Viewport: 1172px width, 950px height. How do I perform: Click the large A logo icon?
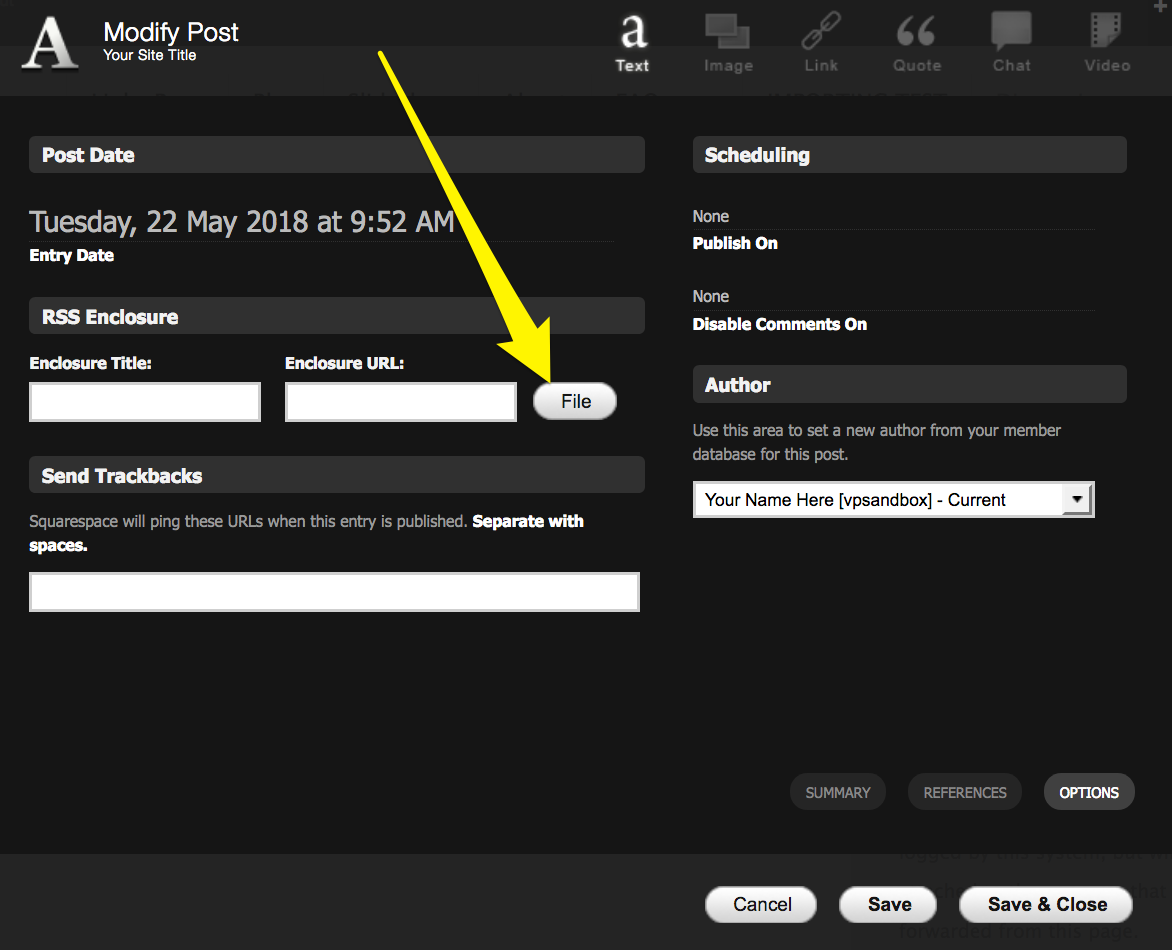[50, 44]
